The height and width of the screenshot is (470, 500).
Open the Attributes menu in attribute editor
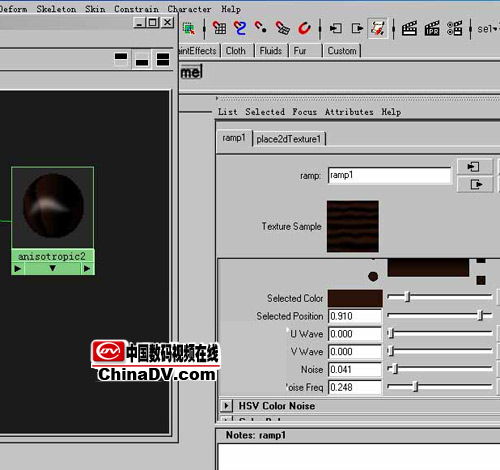tap(349, 112)
